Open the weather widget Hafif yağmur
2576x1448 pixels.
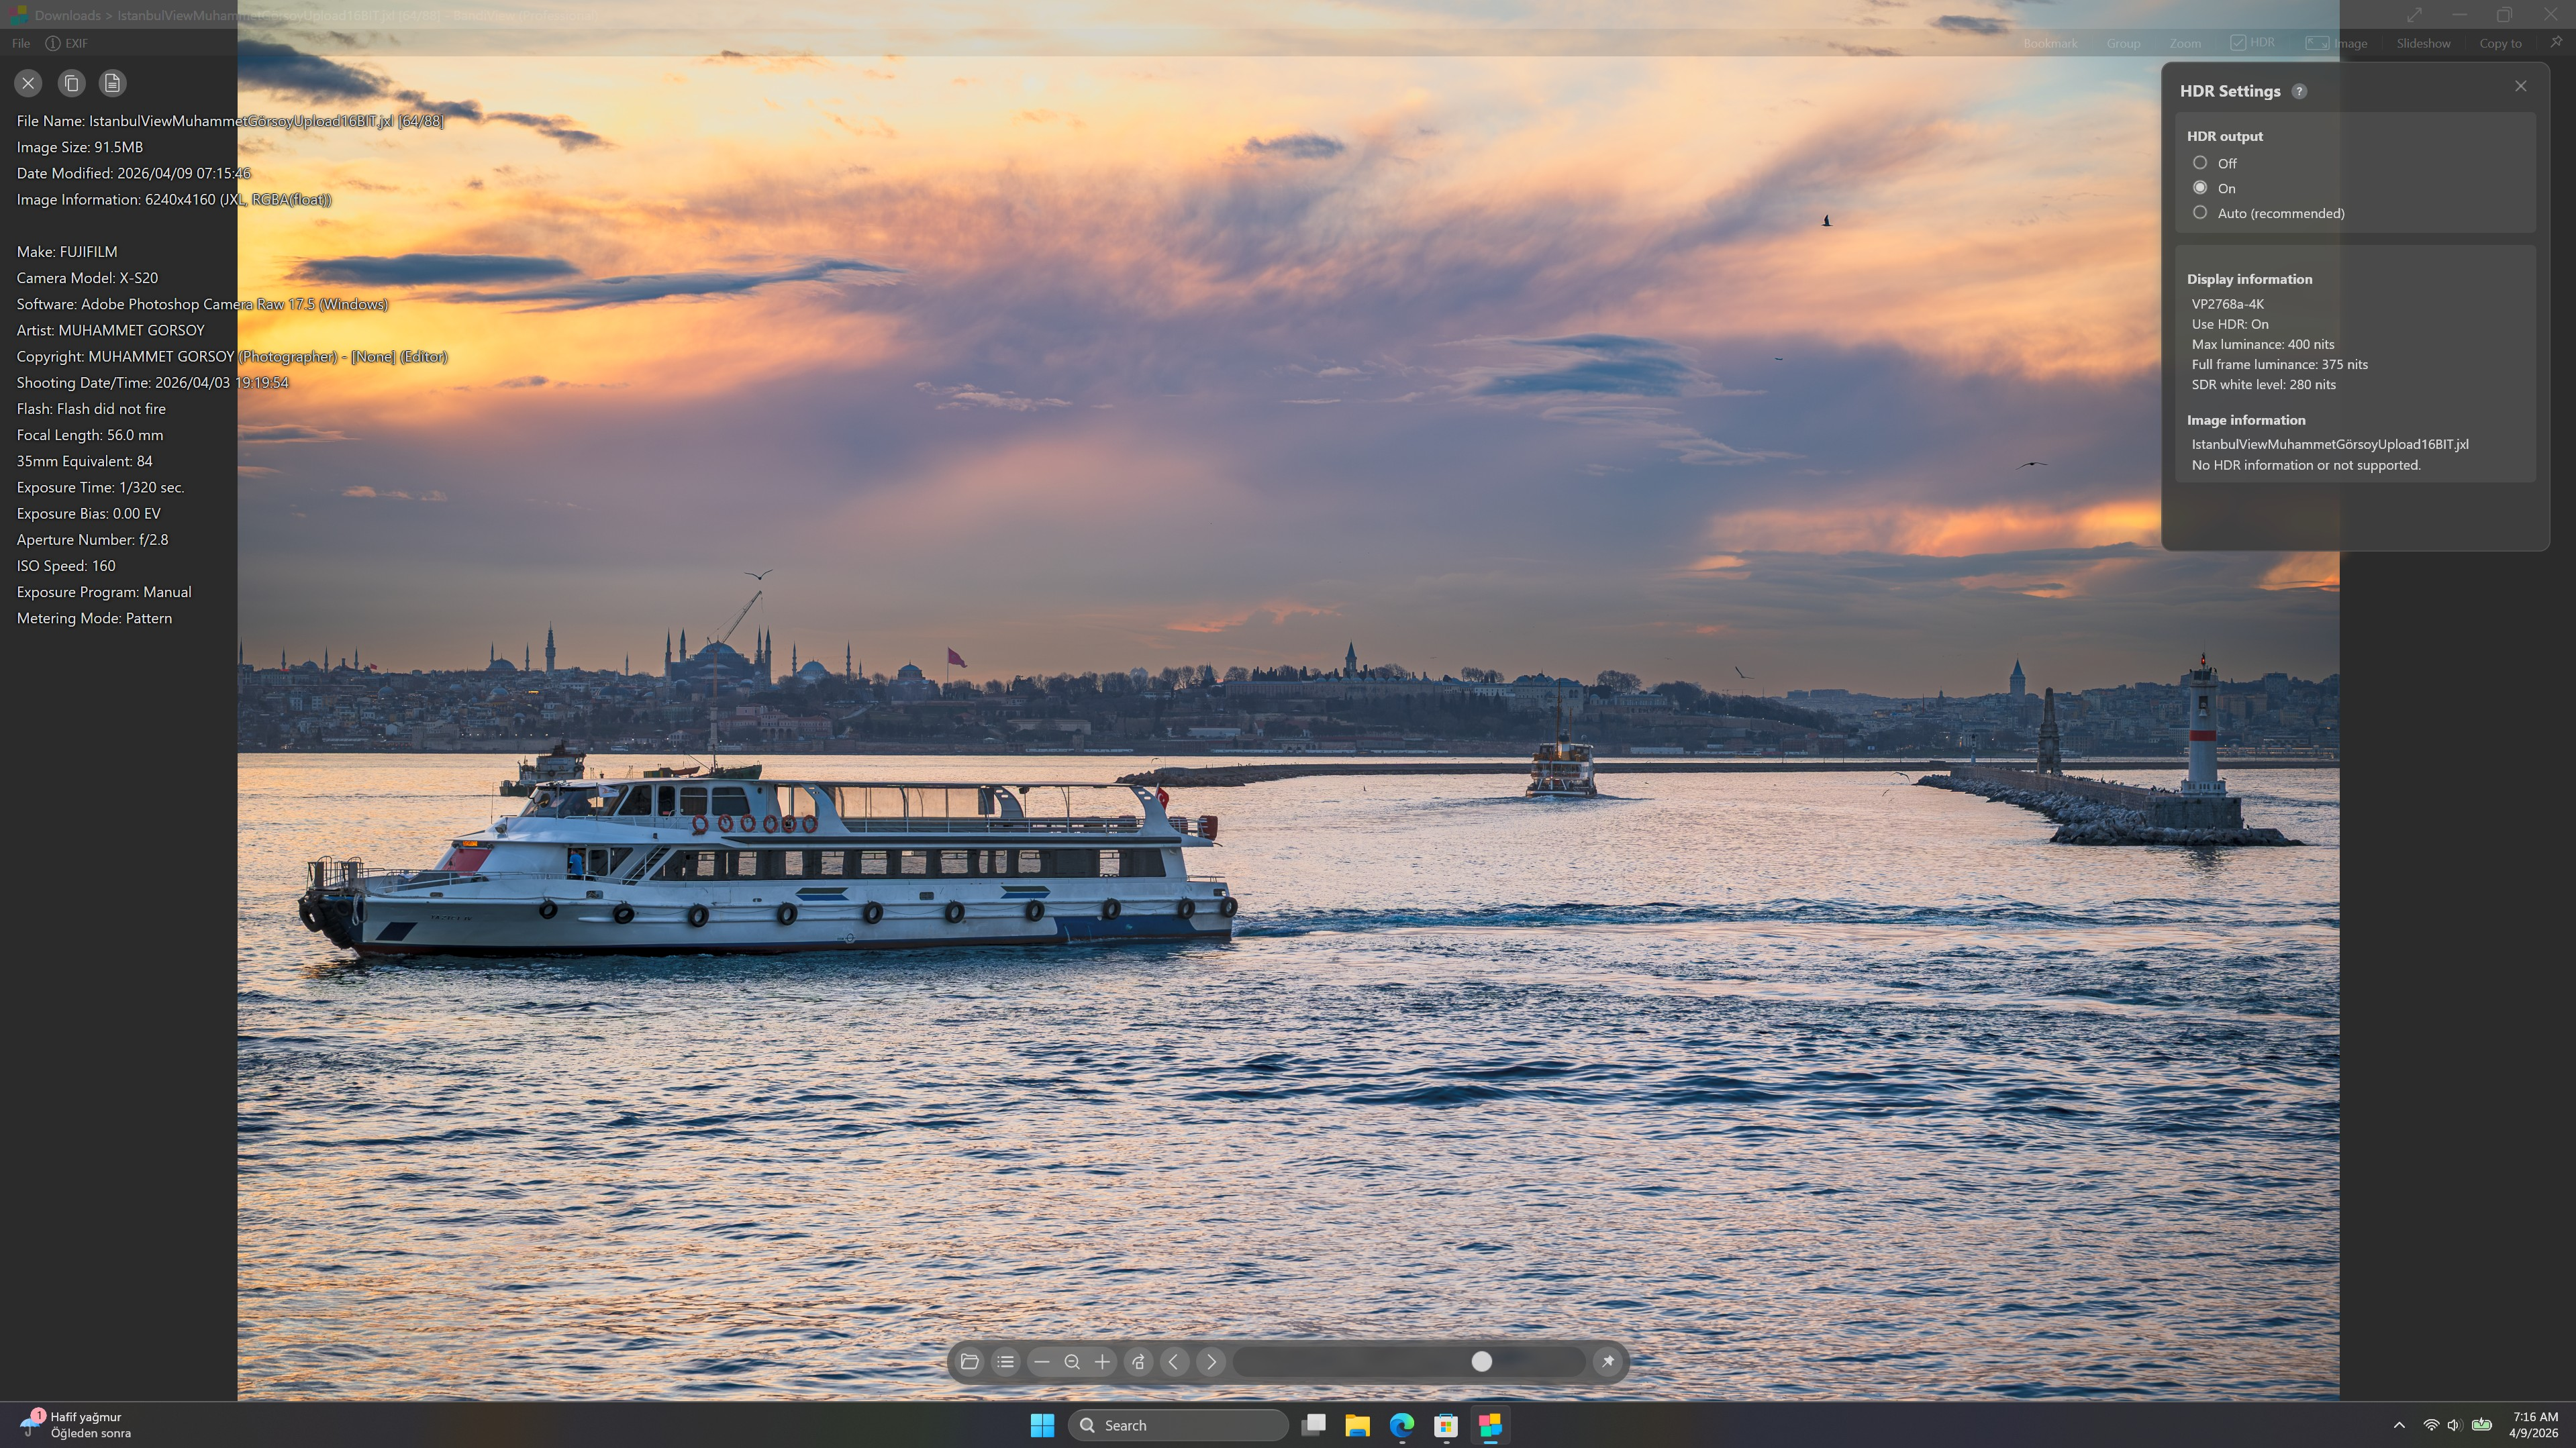click(75, 1425)
